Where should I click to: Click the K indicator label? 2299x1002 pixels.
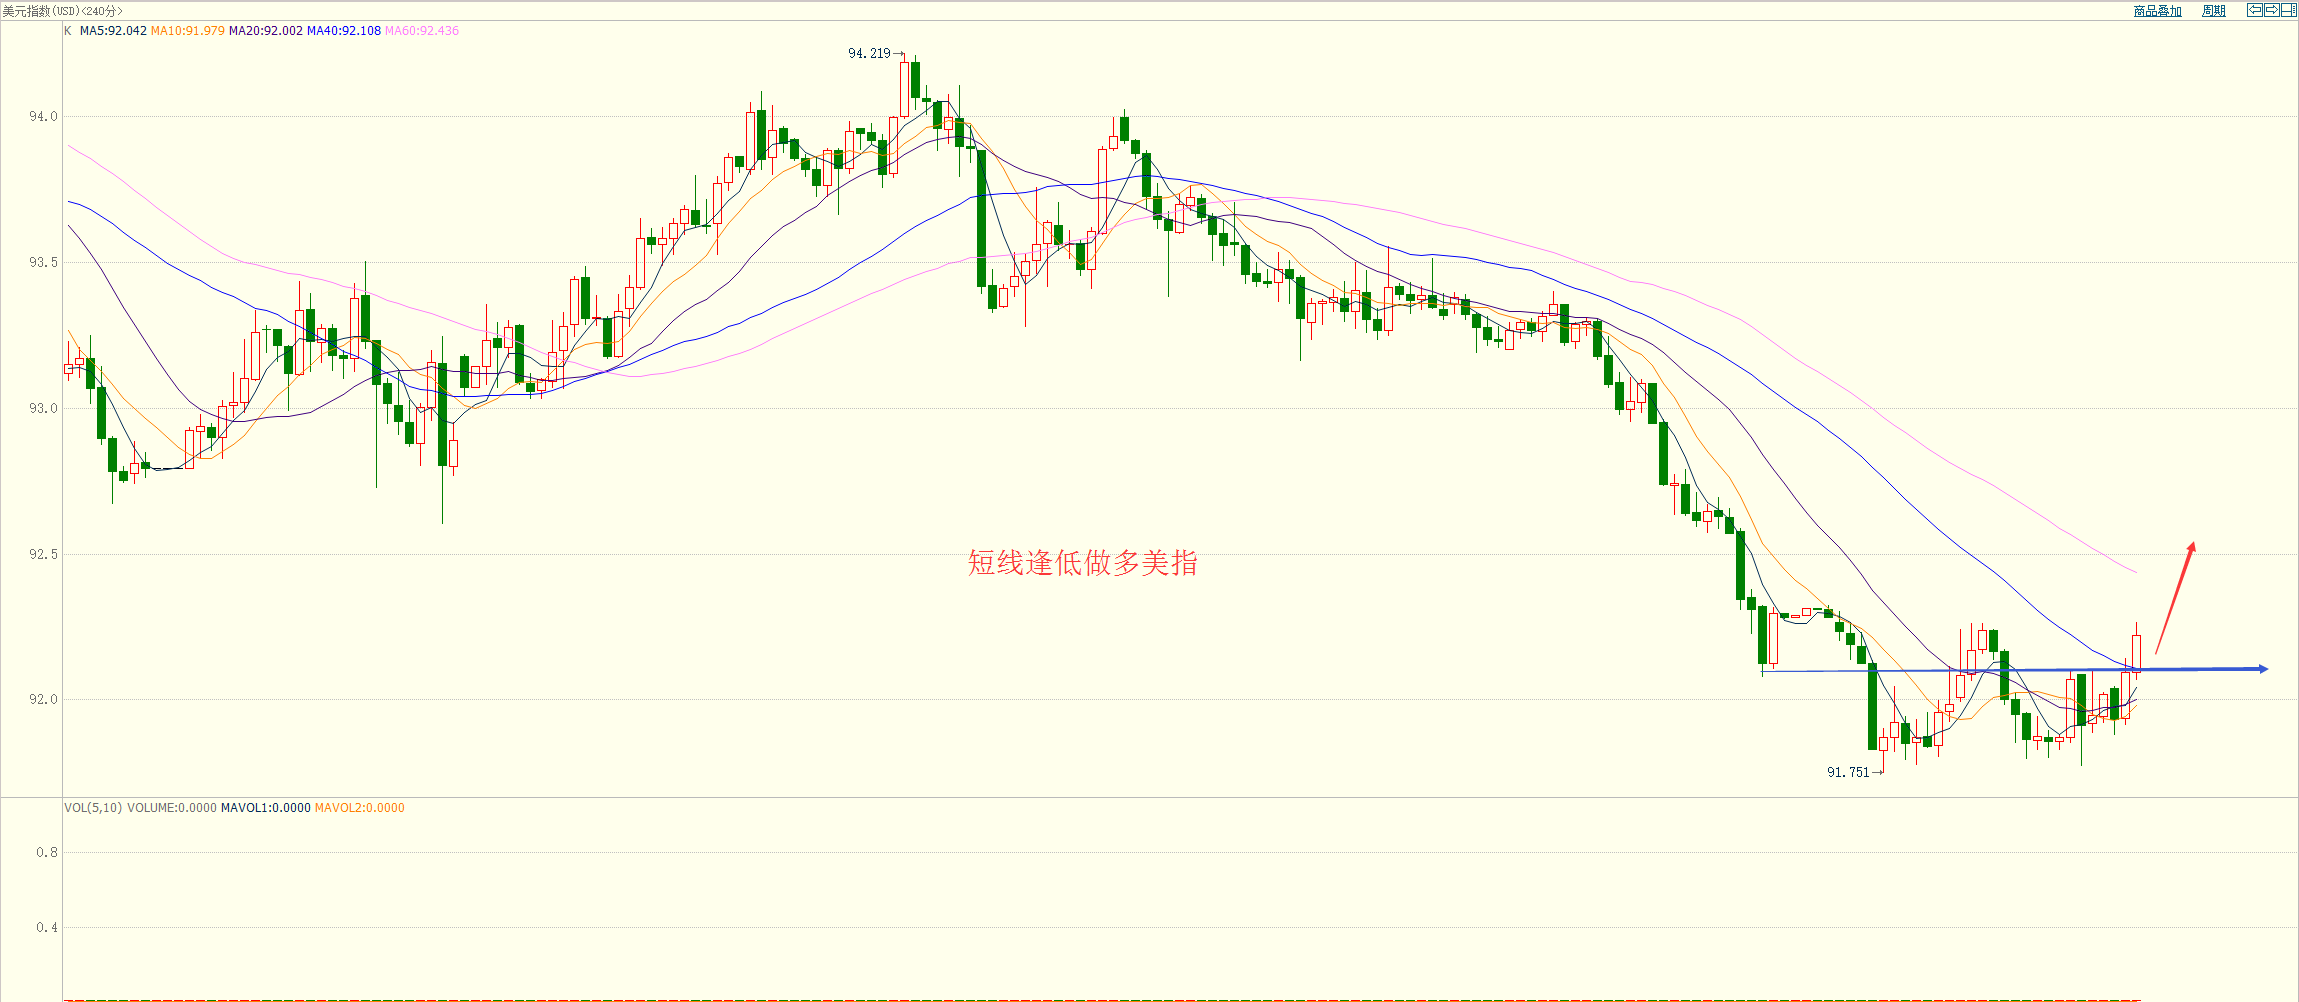(x=68, y=31)
